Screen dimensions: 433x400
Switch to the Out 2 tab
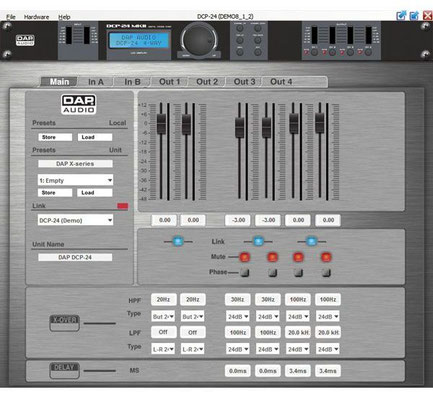[207, 82]
